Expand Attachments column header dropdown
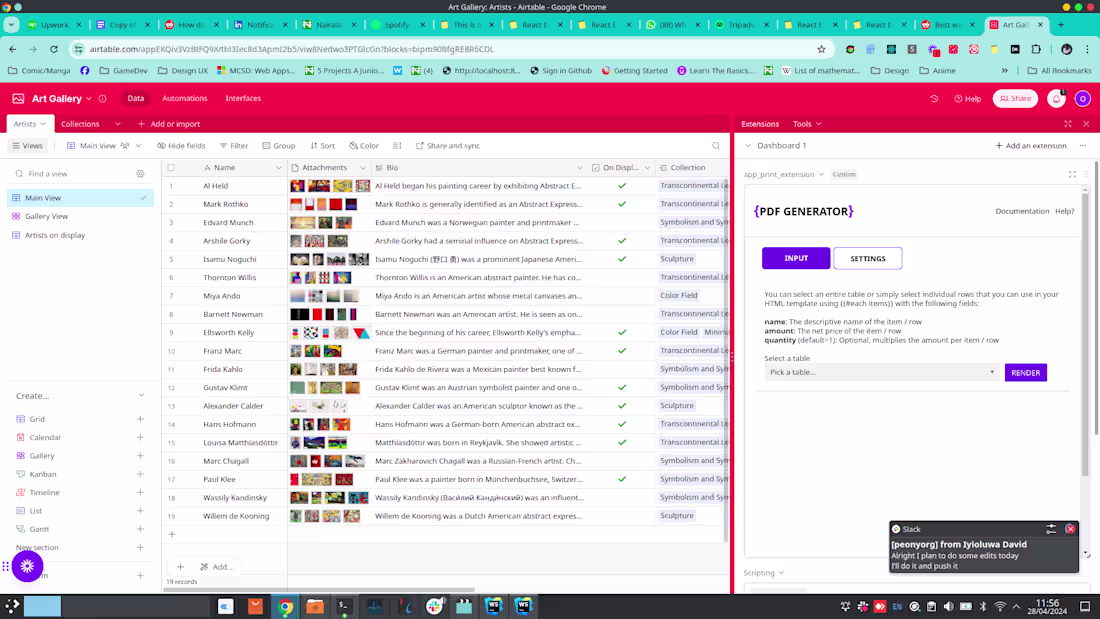Image resolution: width=1100 pixels, height=619 pixels. [x=363, y=168]
